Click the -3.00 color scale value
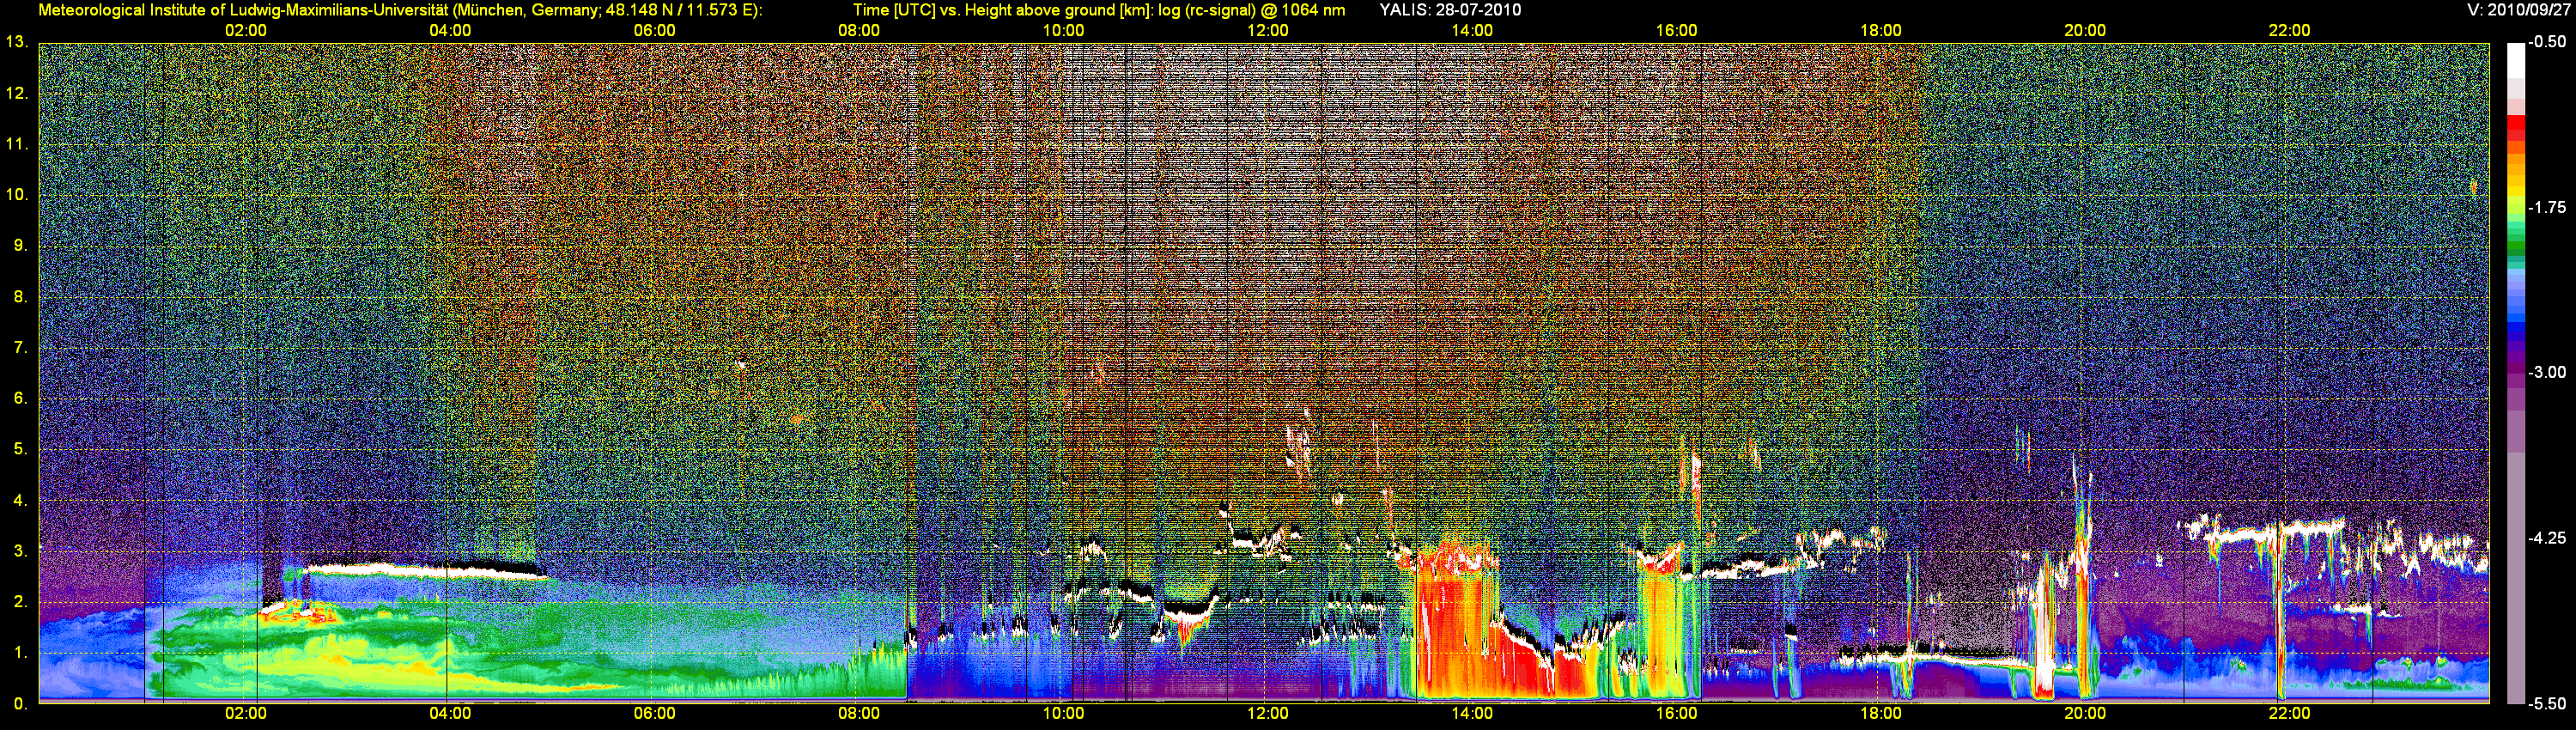The height and width of the screenshot is (730, 2576). 2548,373
